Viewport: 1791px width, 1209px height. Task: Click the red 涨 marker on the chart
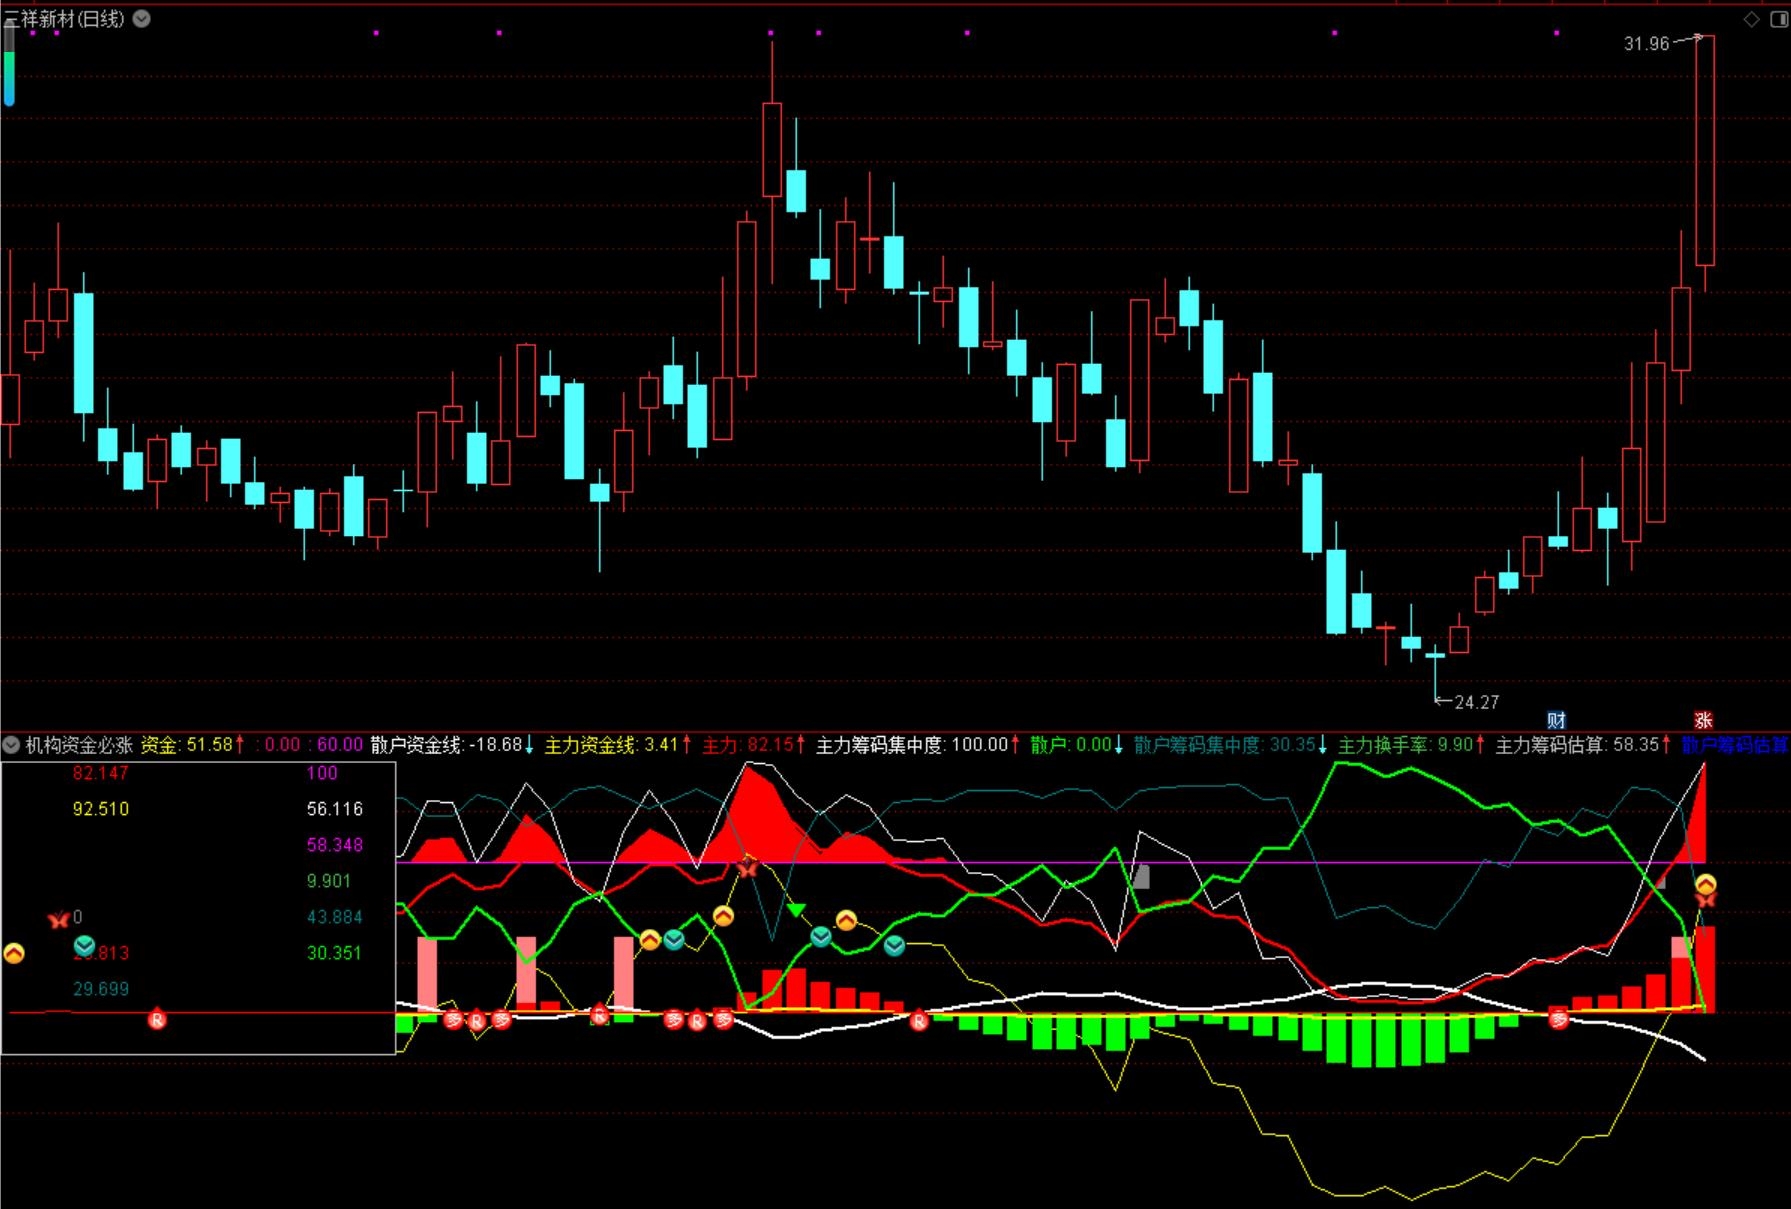click(x=1704, y=720)
